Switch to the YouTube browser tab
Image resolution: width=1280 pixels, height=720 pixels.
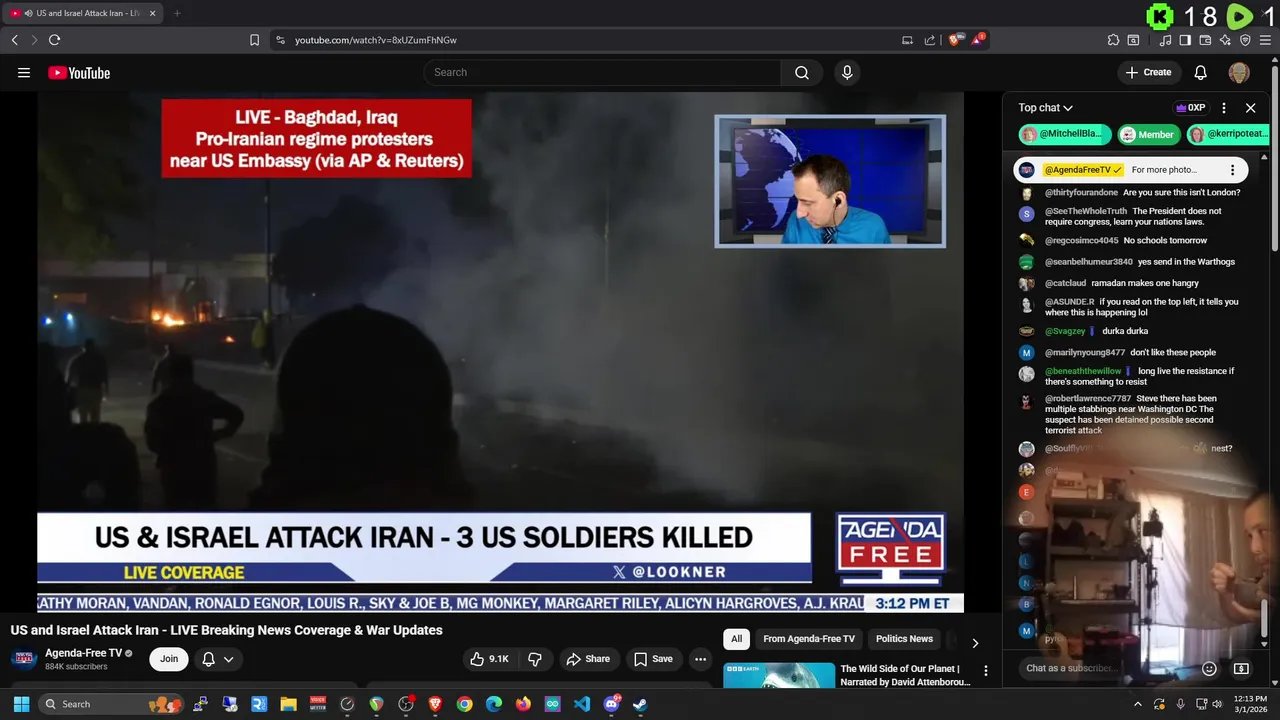pyautogui.click(x=82, y=13)
